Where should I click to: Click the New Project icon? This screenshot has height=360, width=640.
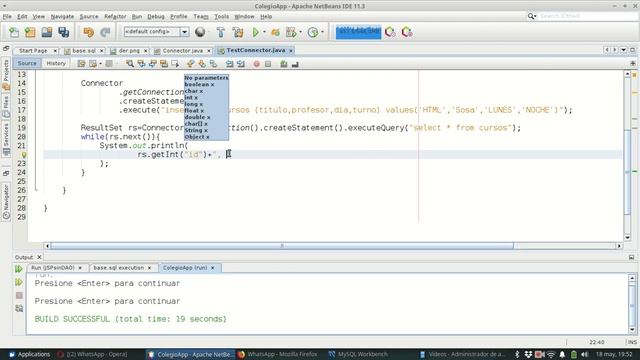click(x=30, y=32)
